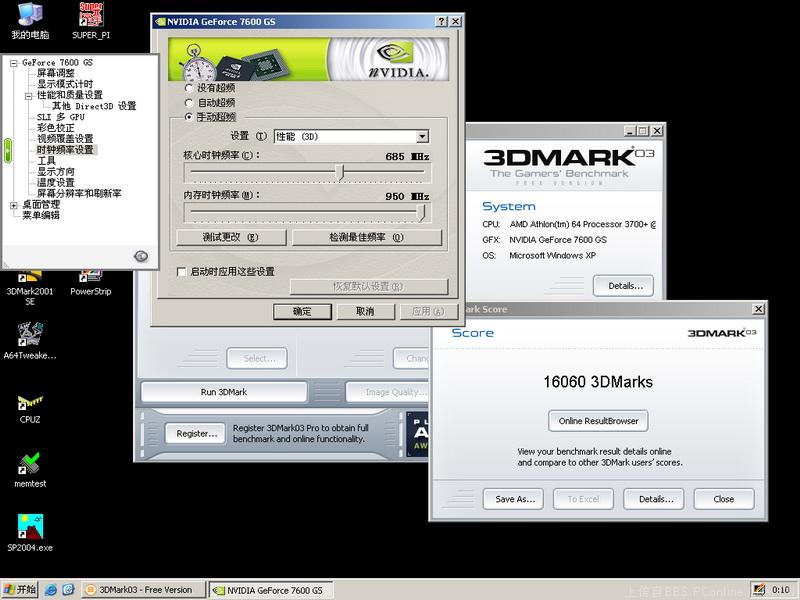Select the 没有超频 radio option
The width and height of the screenshot is (800, 600).
pyautogui.click(x=189, y=88)
